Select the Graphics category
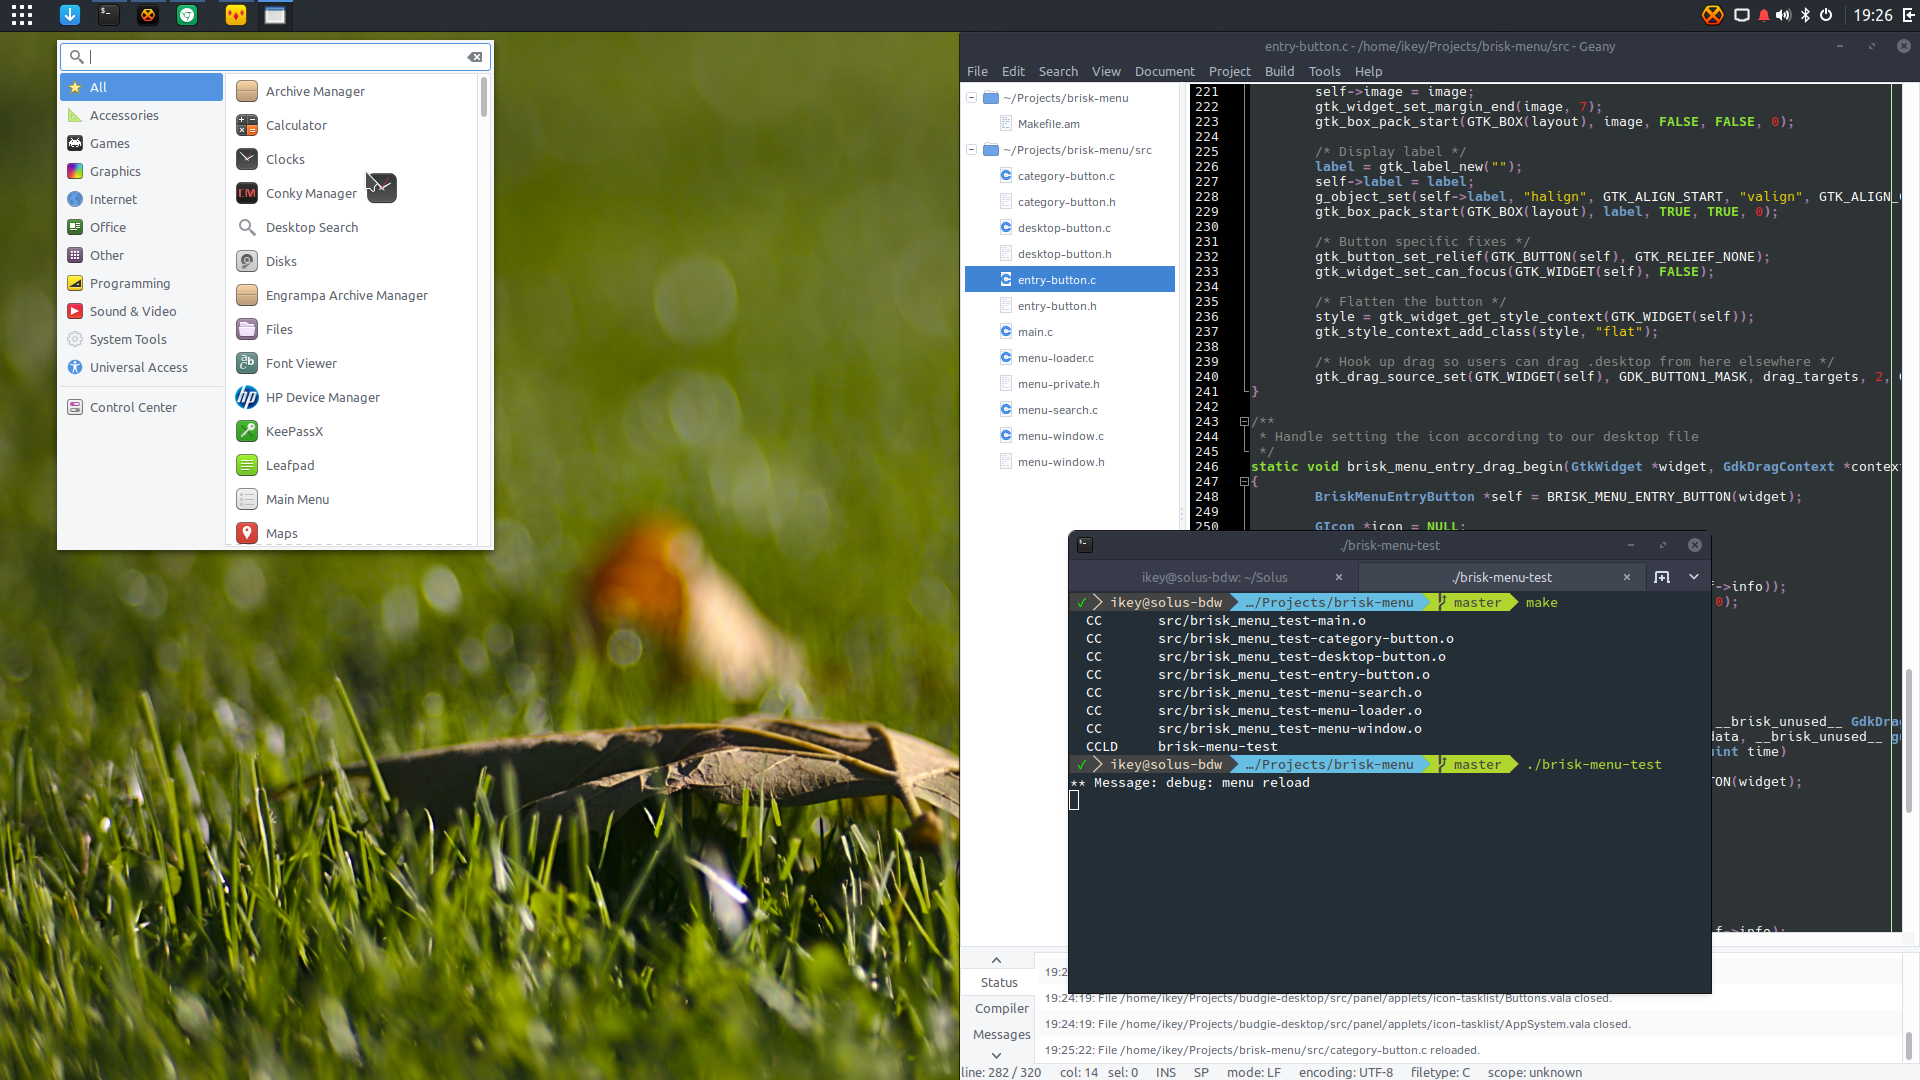 click(x=141, y=171)
